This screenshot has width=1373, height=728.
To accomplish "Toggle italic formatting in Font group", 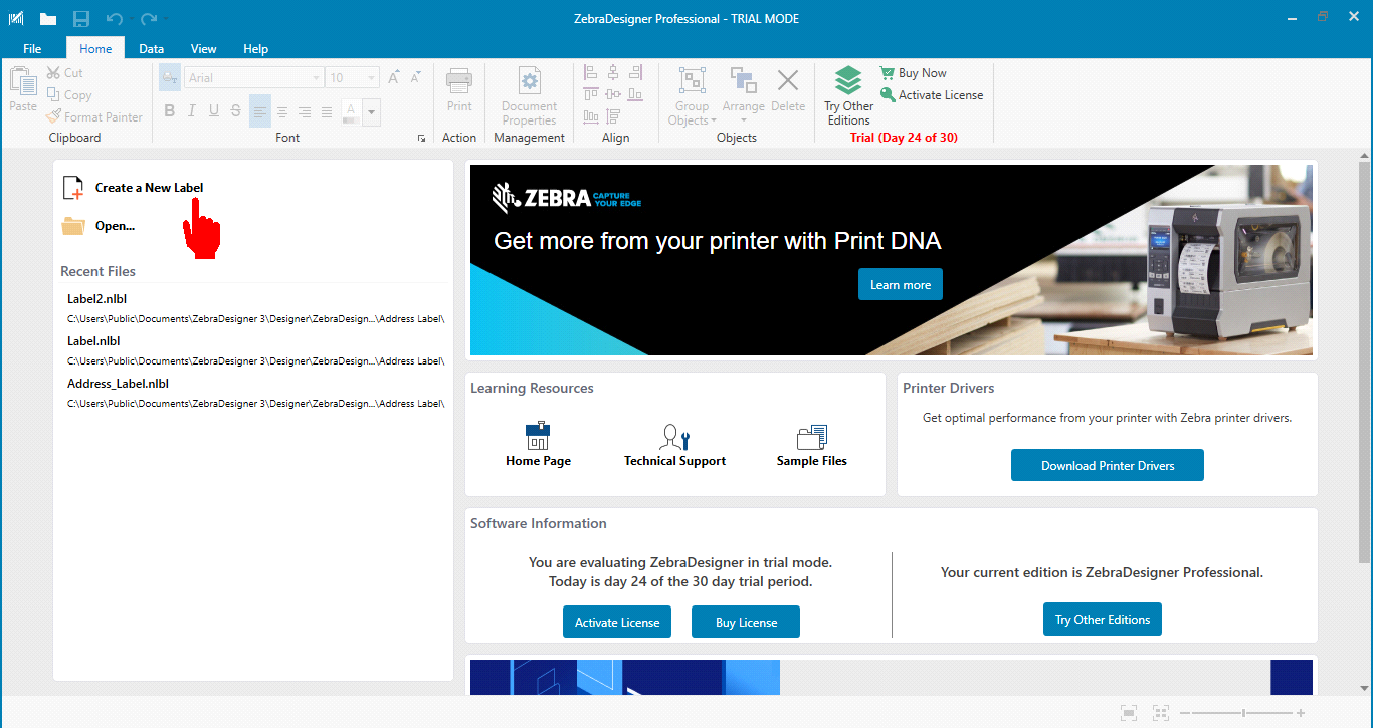I will point(191,111).
